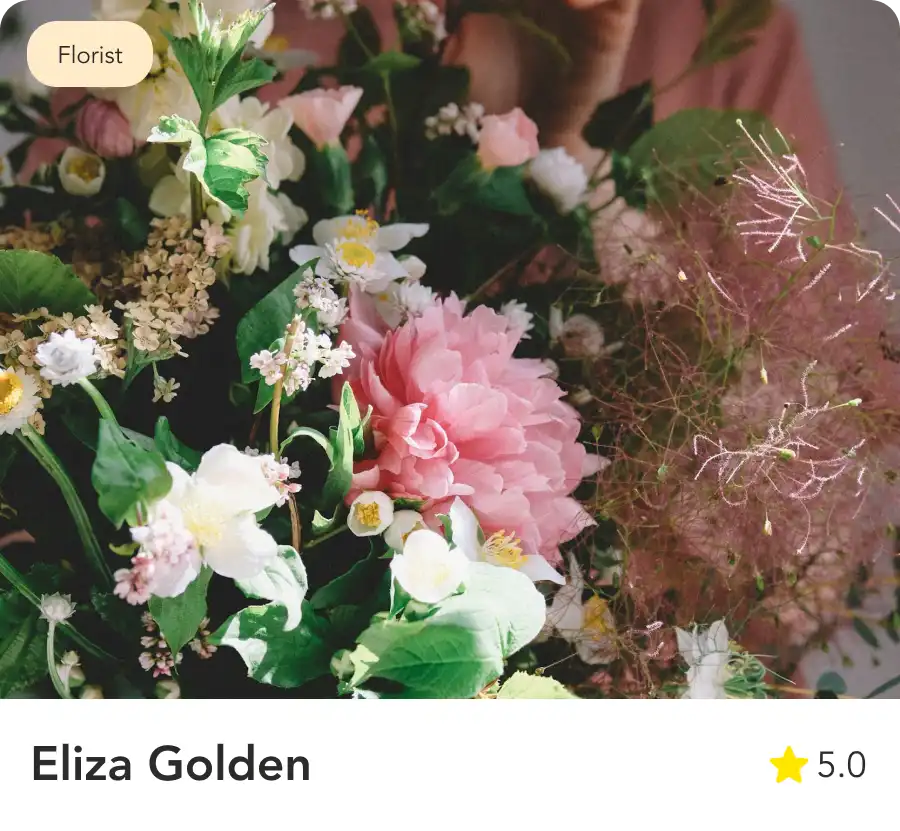Click the yellow star rating icon
This screenshot has width=900, height=831.
[x=788, y=764]
